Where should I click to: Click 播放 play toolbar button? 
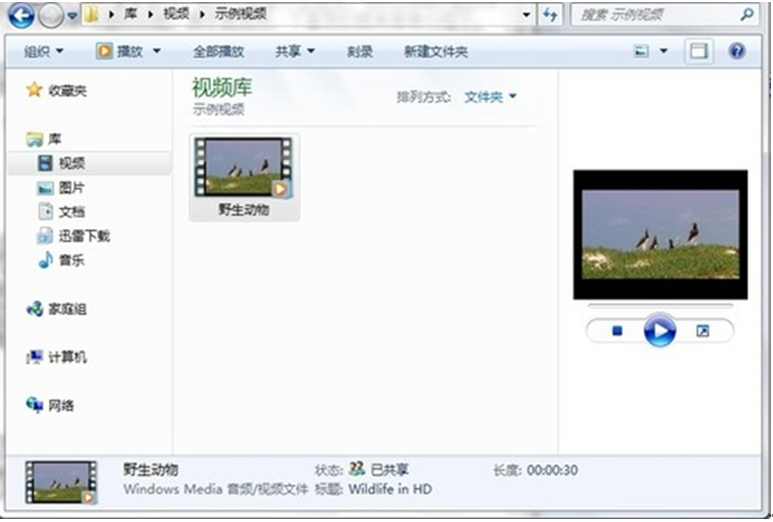pos(129,51)
